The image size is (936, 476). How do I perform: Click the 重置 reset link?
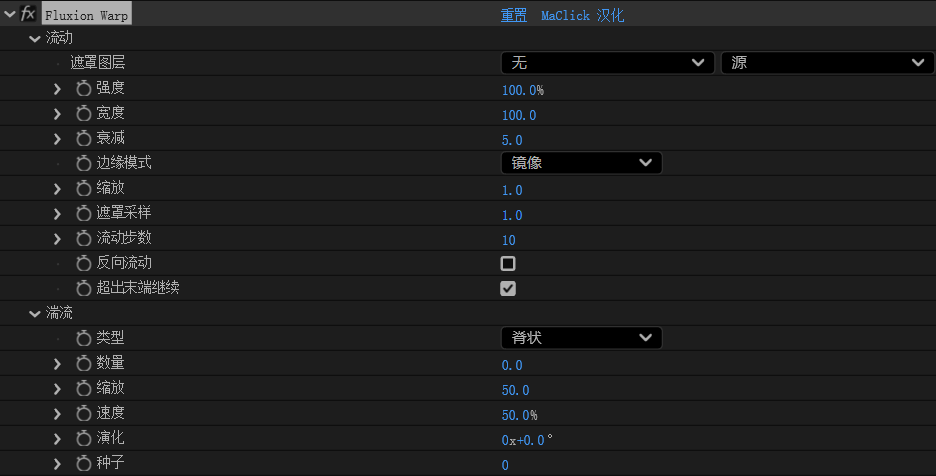click(x=514, y=16)
